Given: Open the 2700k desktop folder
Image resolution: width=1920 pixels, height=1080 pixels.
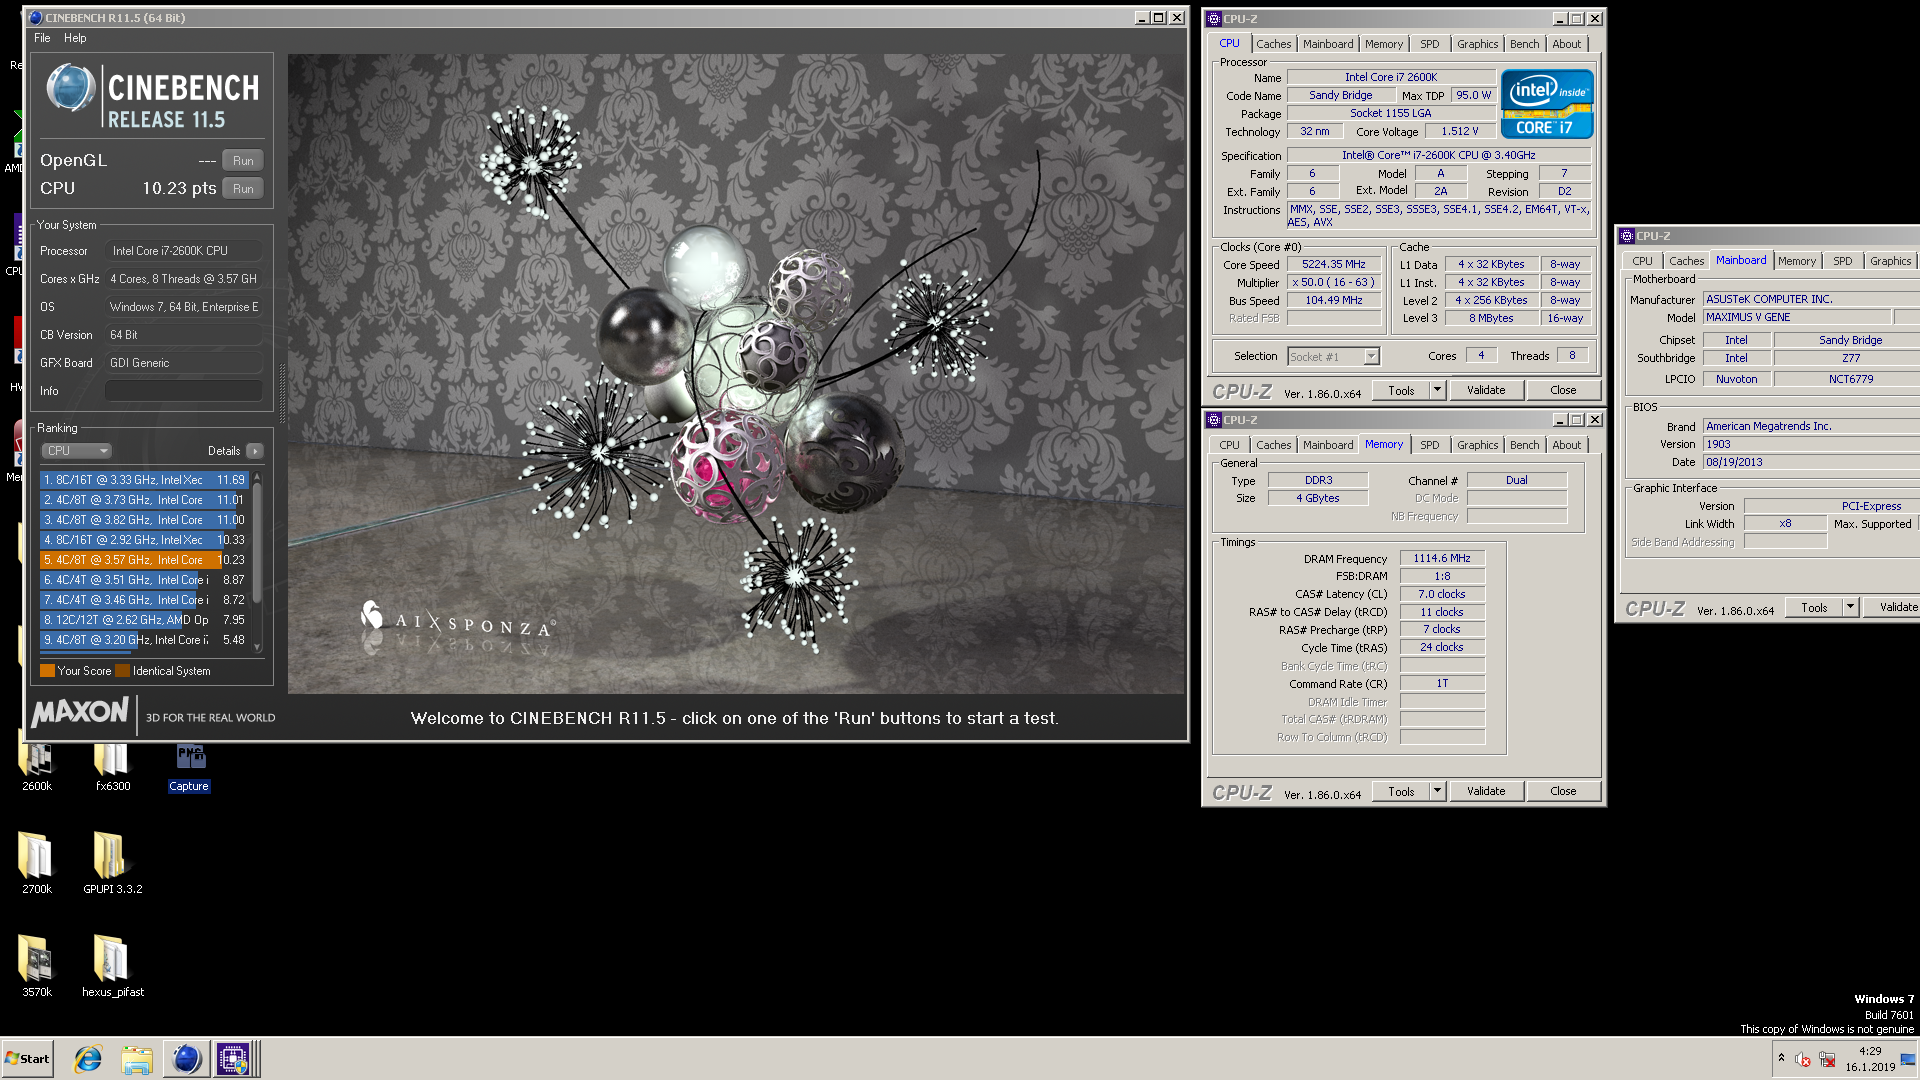Looking at the screenshot, I should click(37, 862).
